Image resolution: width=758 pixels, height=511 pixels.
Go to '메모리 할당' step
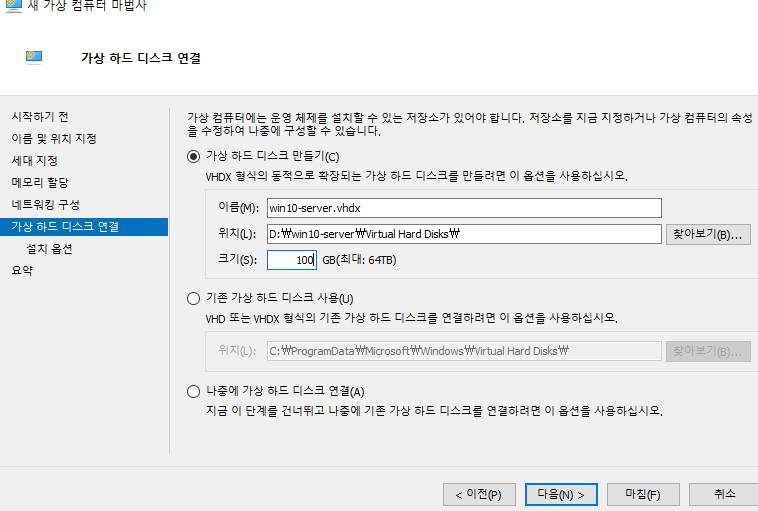pos(40,183)
